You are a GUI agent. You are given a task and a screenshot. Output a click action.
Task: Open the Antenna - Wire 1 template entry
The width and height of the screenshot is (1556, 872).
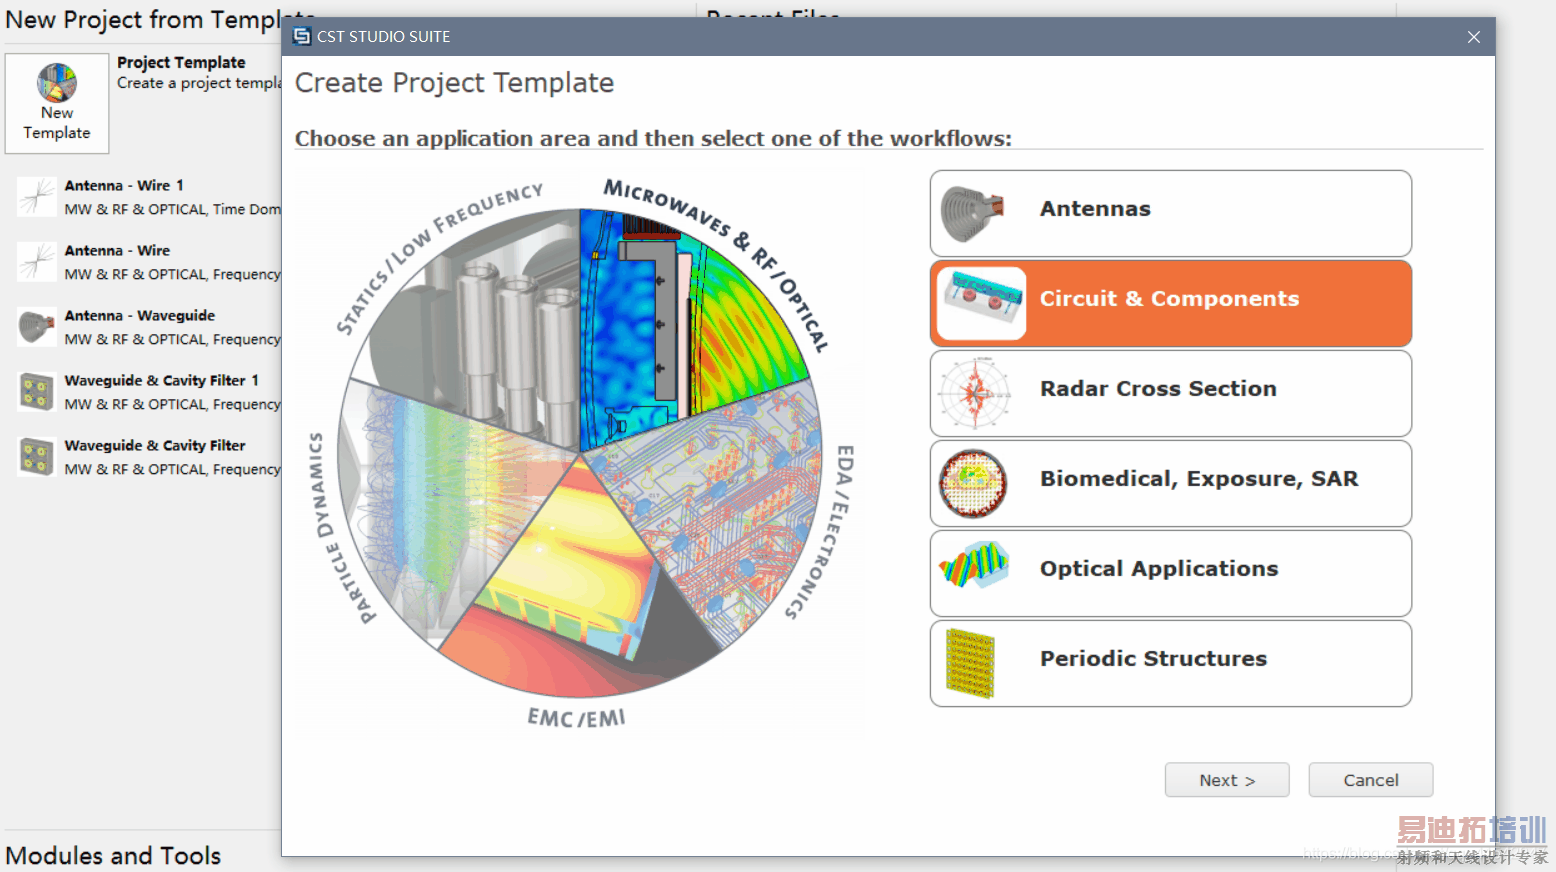click(149, 197)
